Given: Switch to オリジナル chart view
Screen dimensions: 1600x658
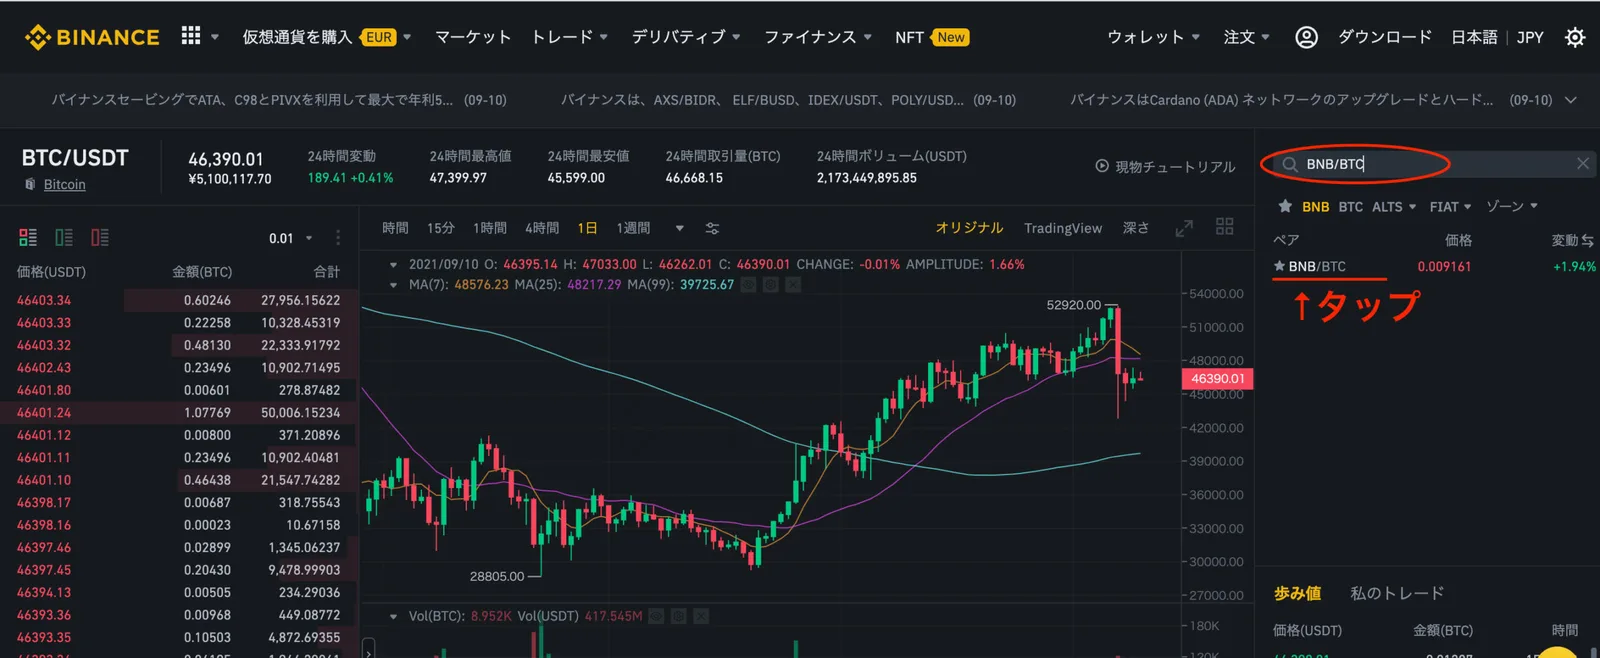Looking at the screenshot, I should point(969,228).
